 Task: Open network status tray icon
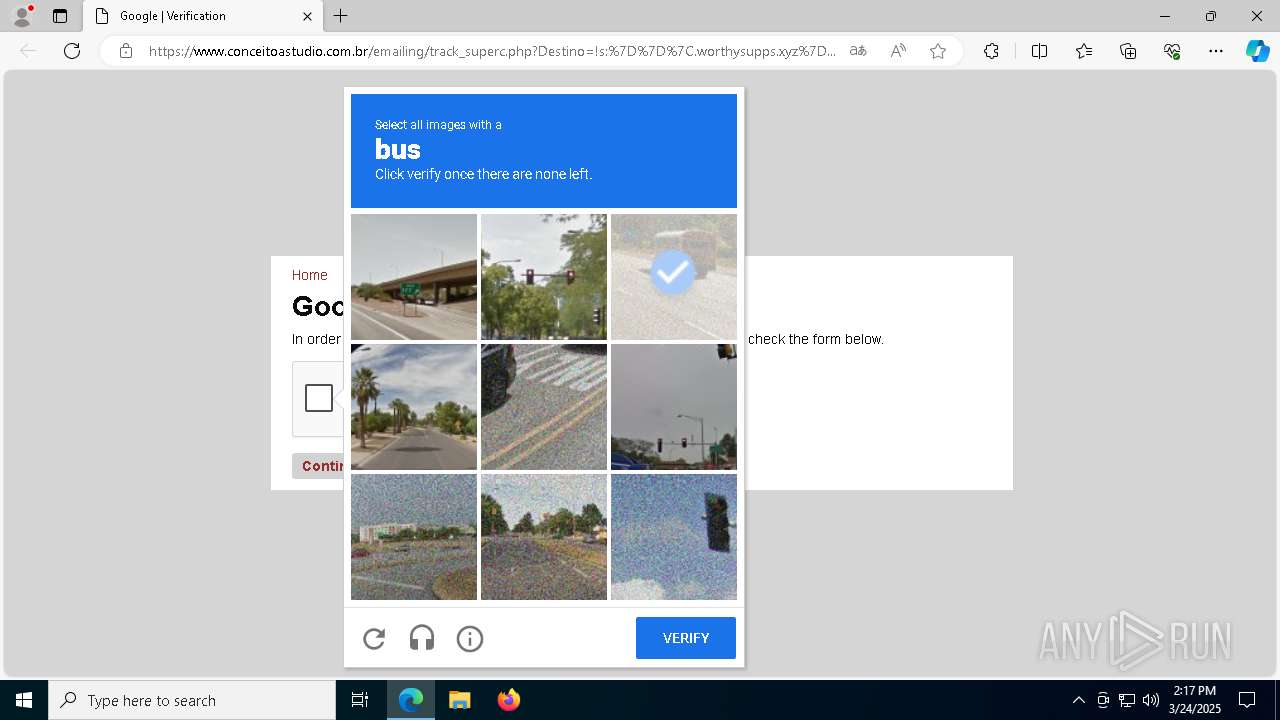coord(1127,700)
